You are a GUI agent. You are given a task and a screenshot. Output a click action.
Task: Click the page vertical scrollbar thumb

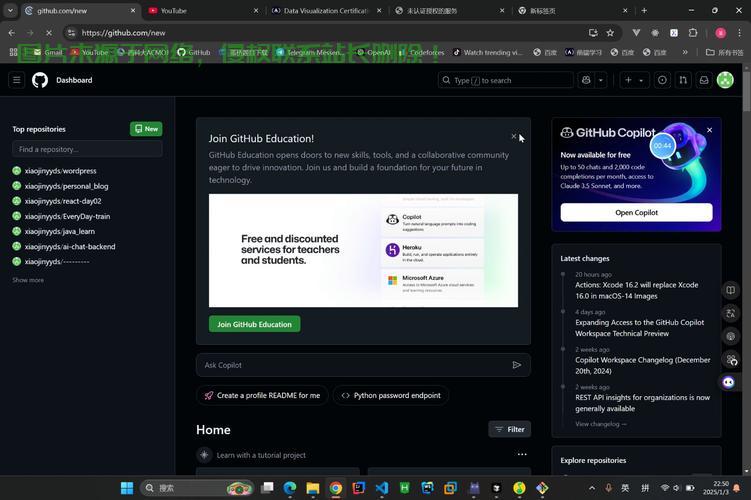tap(746, 90)
